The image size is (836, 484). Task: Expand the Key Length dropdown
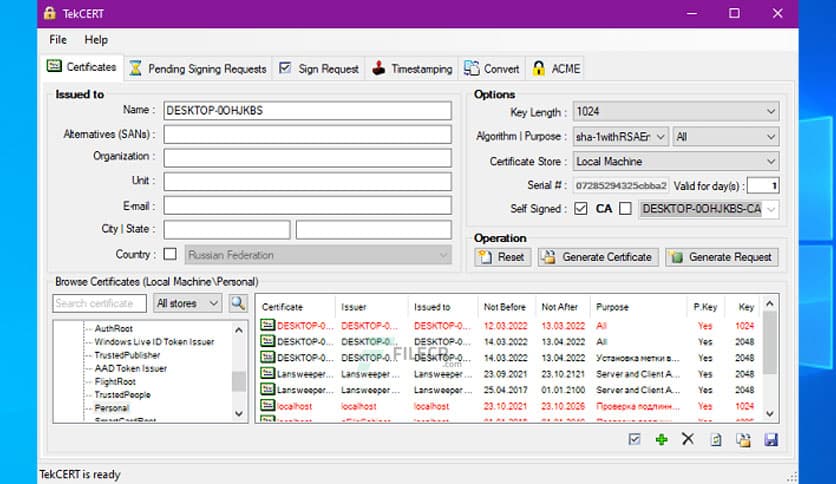[676, 111]
